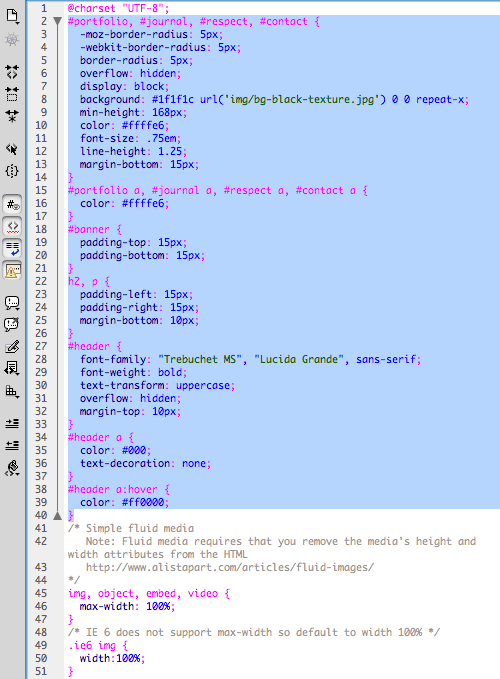This screenshot has height=679, width=500.
Task: Open the Apply Comment dropdown
Action: click(x=12, y=303)
